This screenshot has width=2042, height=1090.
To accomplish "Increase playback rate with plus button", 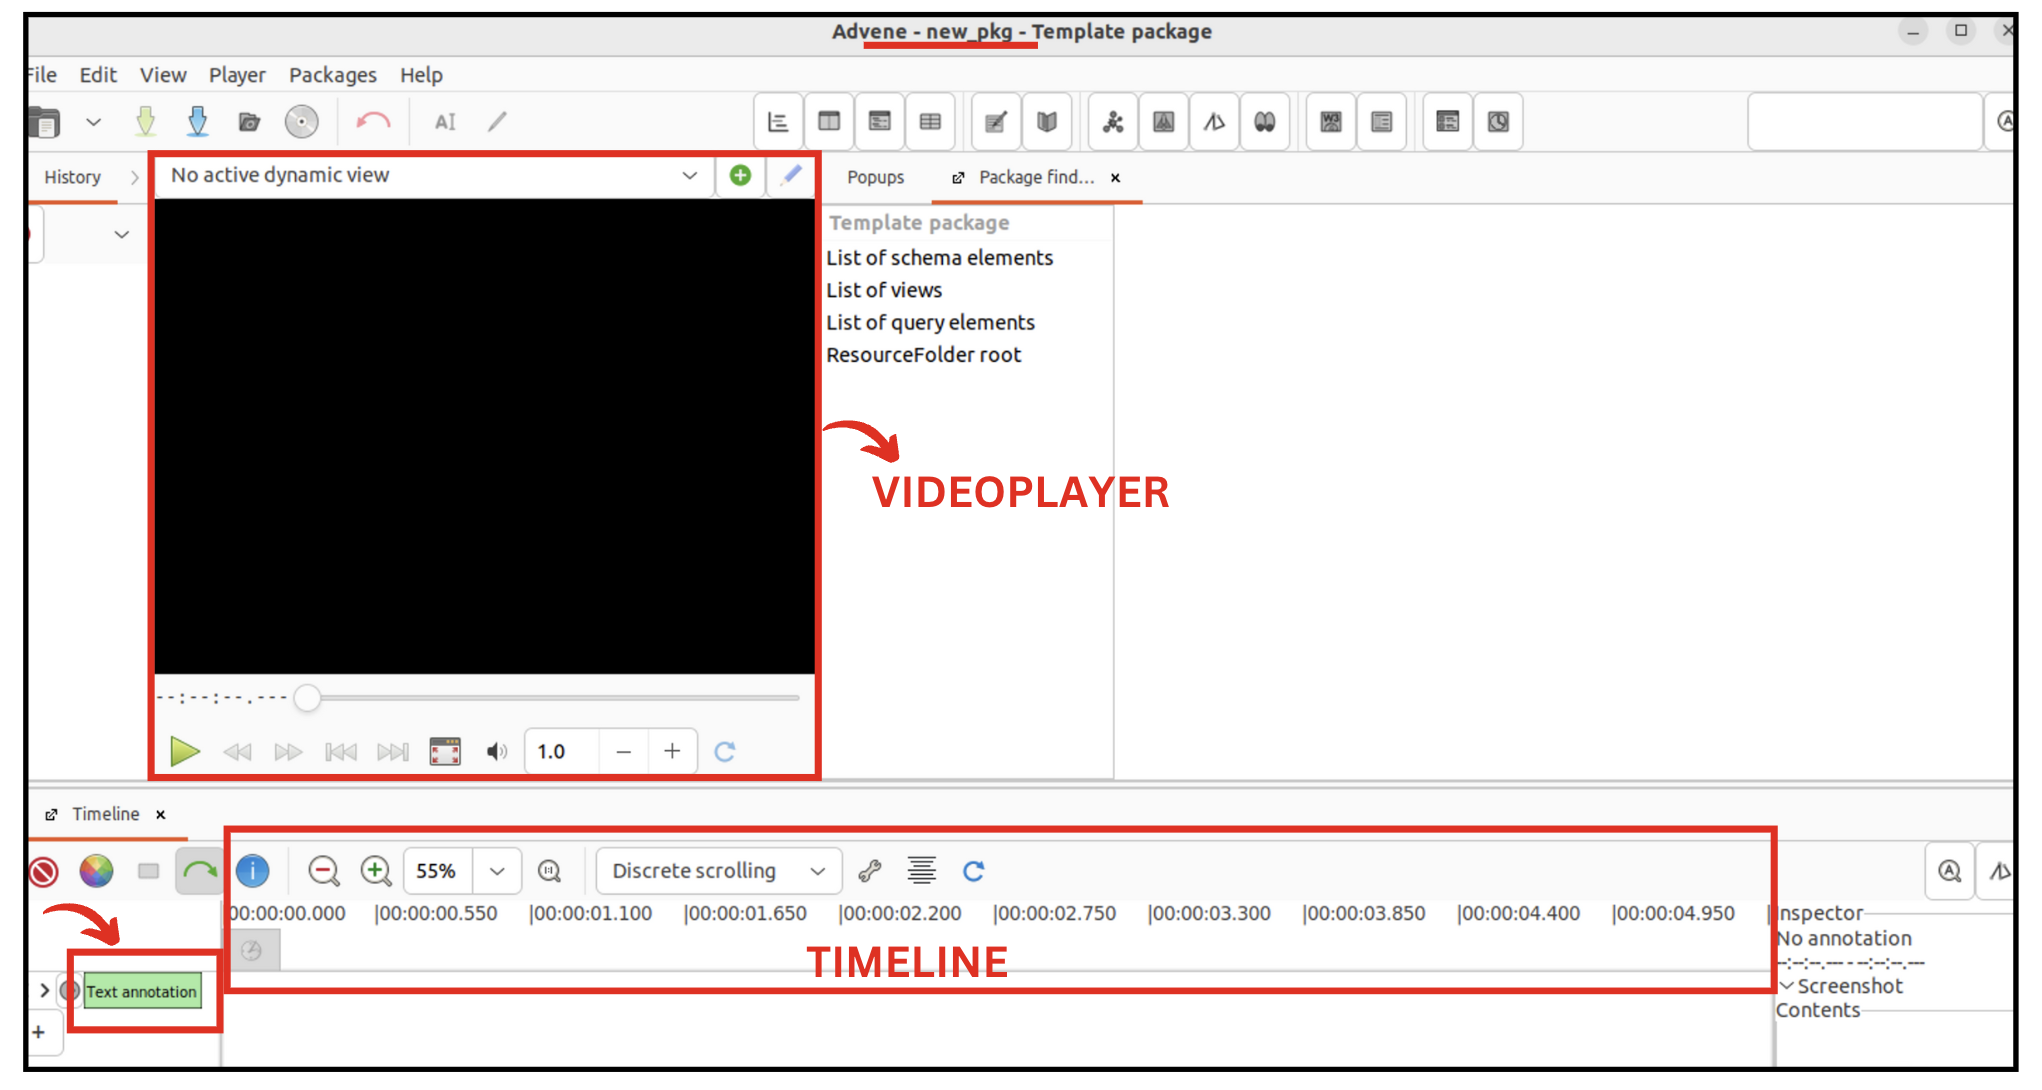I will [x=672, y=751].
